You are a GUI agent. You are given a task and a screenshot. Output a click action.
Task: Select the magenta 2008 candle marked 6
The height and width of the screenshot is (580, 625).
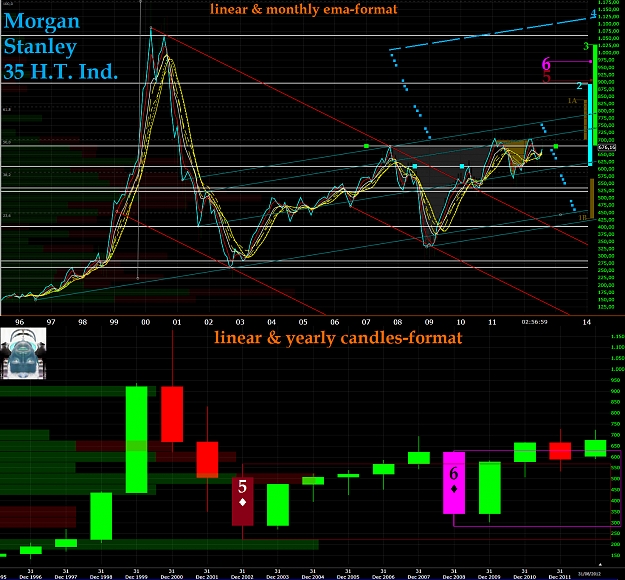click(x=454, y=483)
